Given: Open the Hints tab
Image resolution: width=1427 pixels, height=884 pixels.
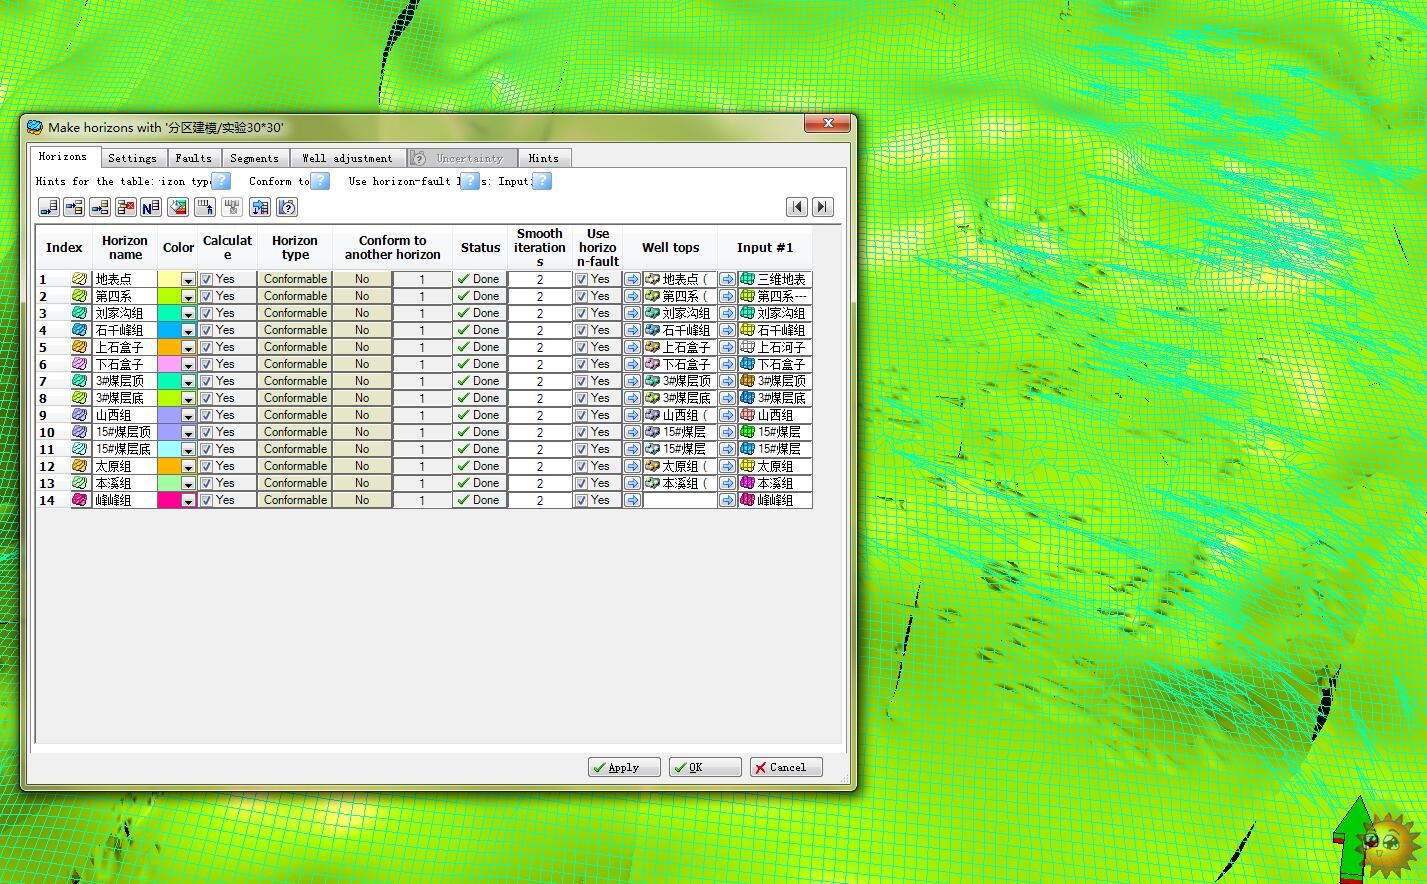Looking at the screenshot, I should [543, 158].
